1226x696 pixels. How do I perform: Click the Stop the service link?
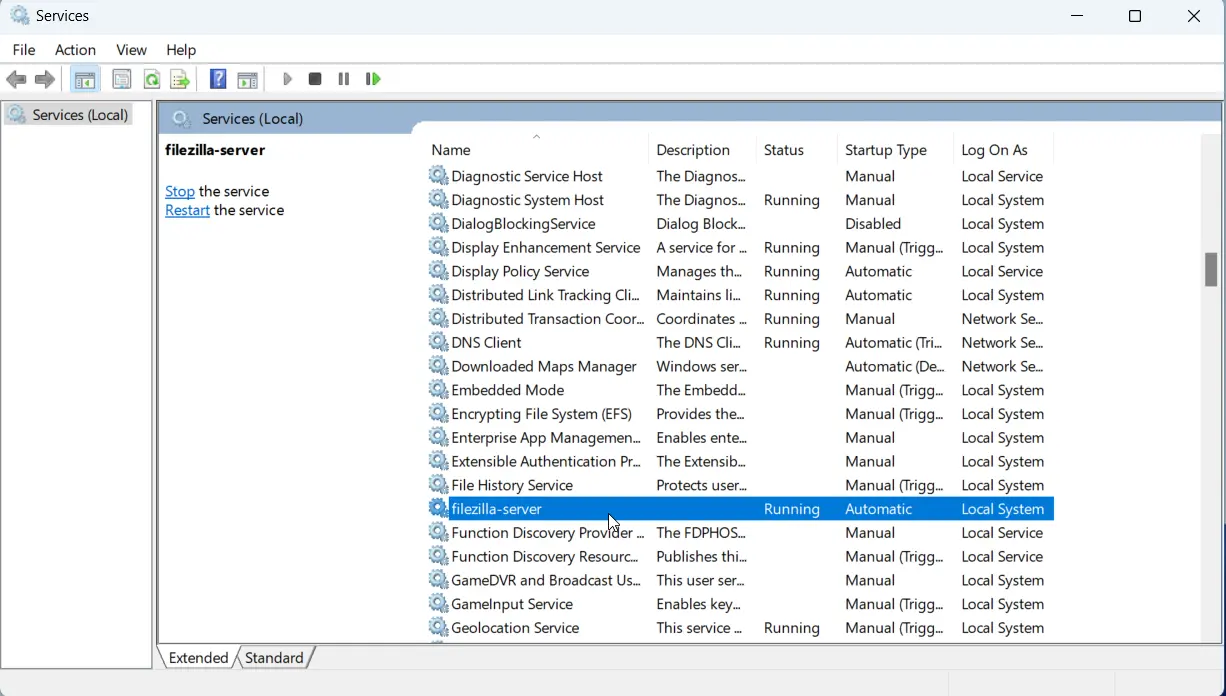(180, 191)
